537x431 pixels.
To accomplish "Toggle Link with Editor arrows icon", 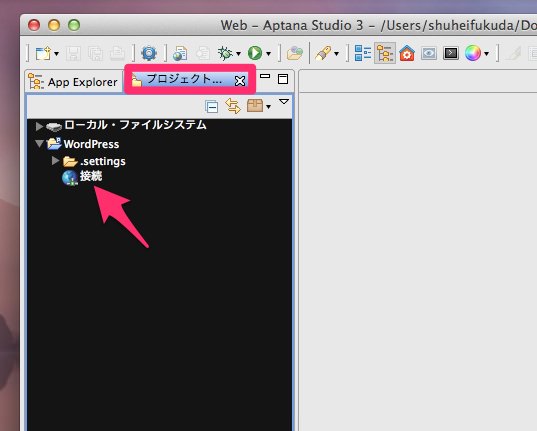I will (233, 106).
